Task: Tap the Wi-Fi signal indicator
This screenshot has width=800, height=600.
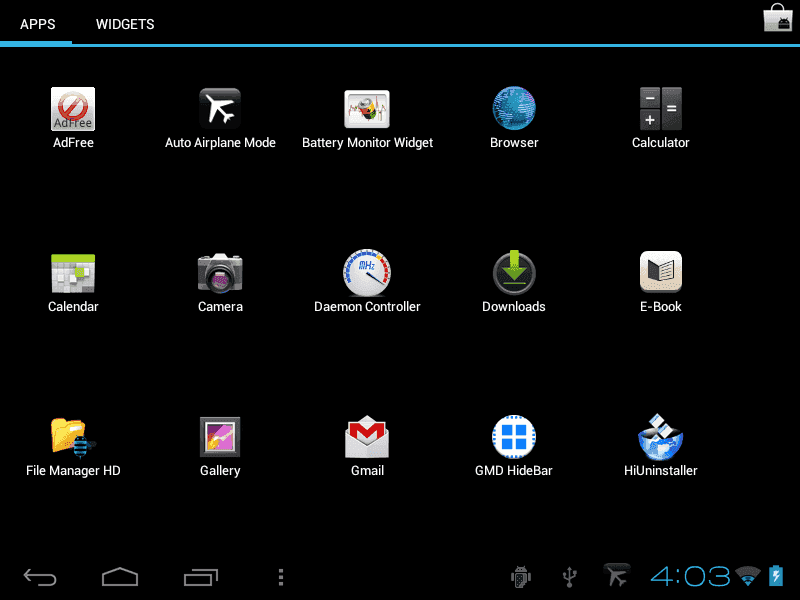Action: coord(748,576)
